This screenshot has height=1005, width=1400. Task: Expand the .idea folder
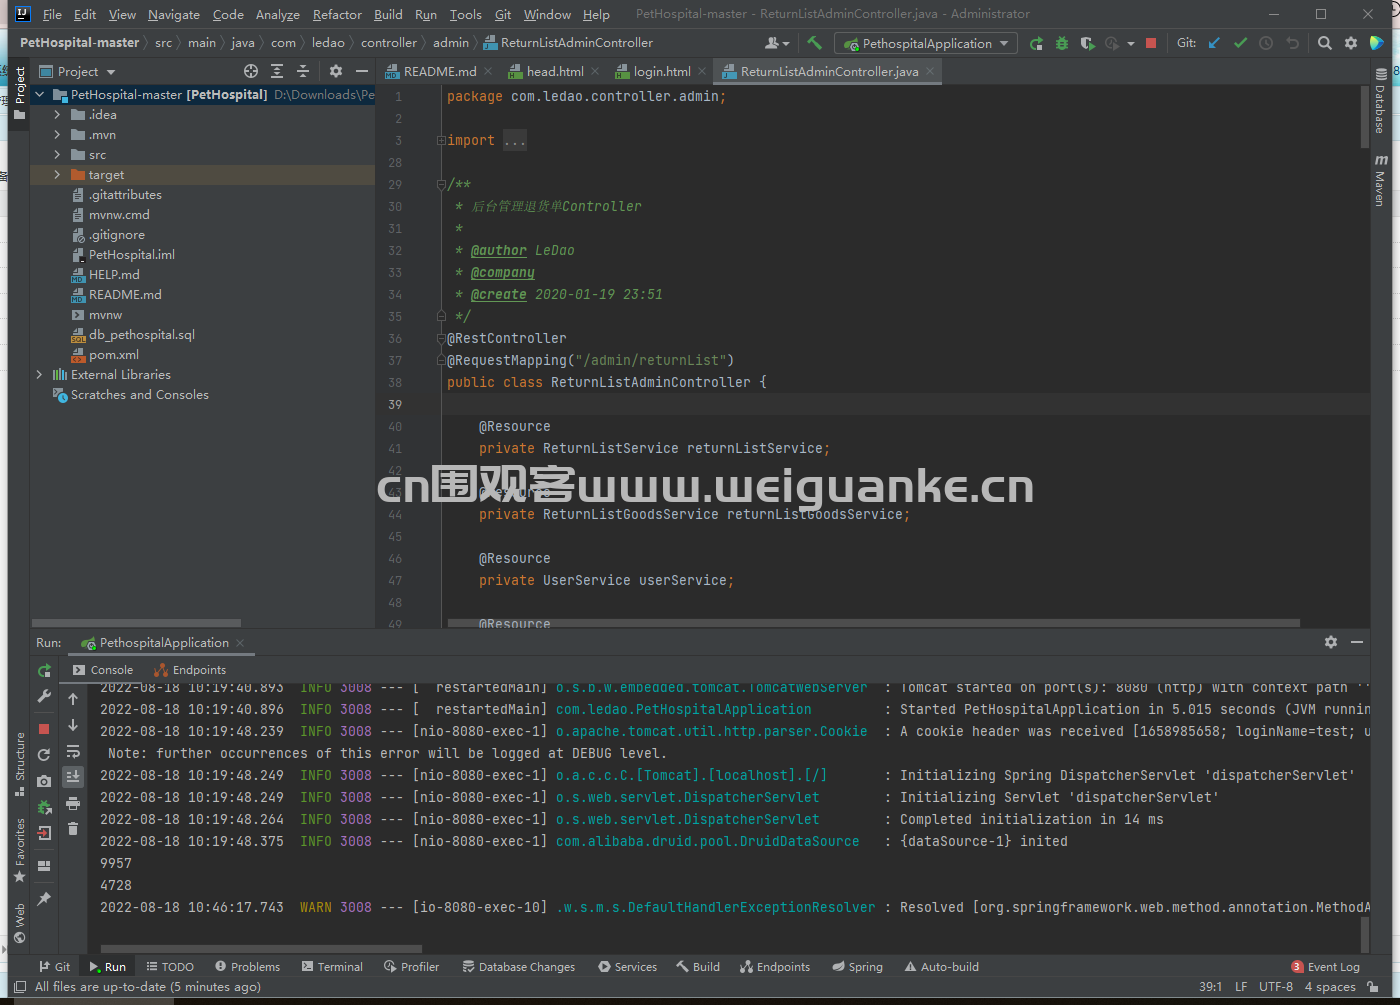(x=57, y=115)
